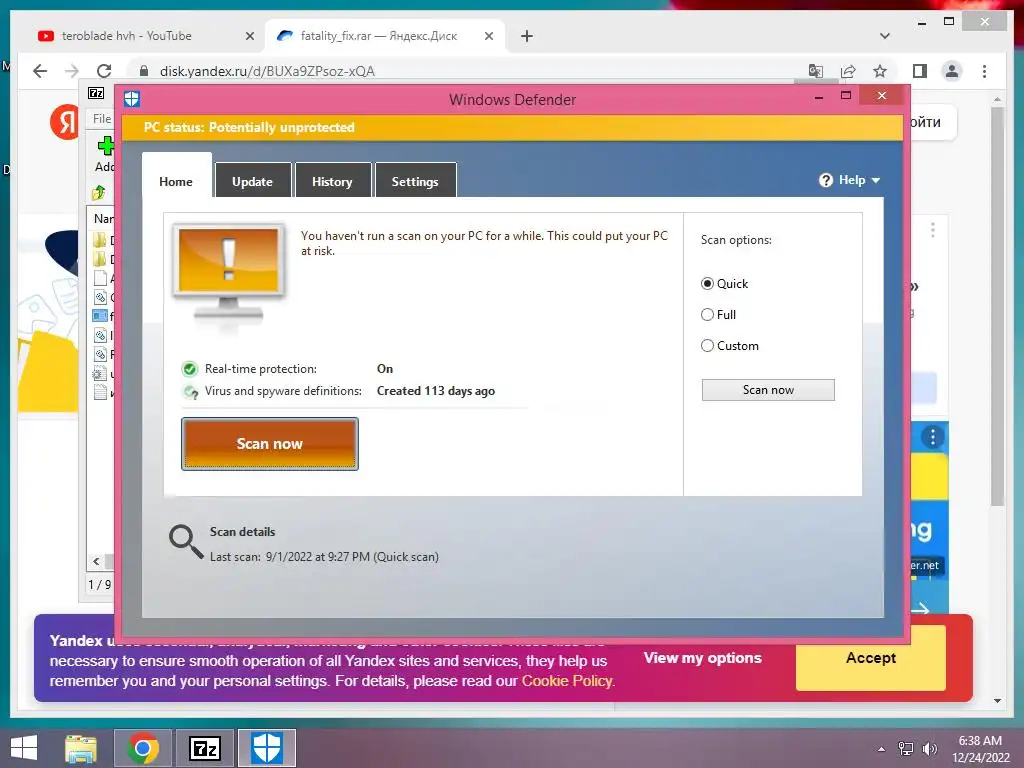The width and height of the screenshot is (1024, 768).
Task: Click the translate page icon
Action: 816,71
